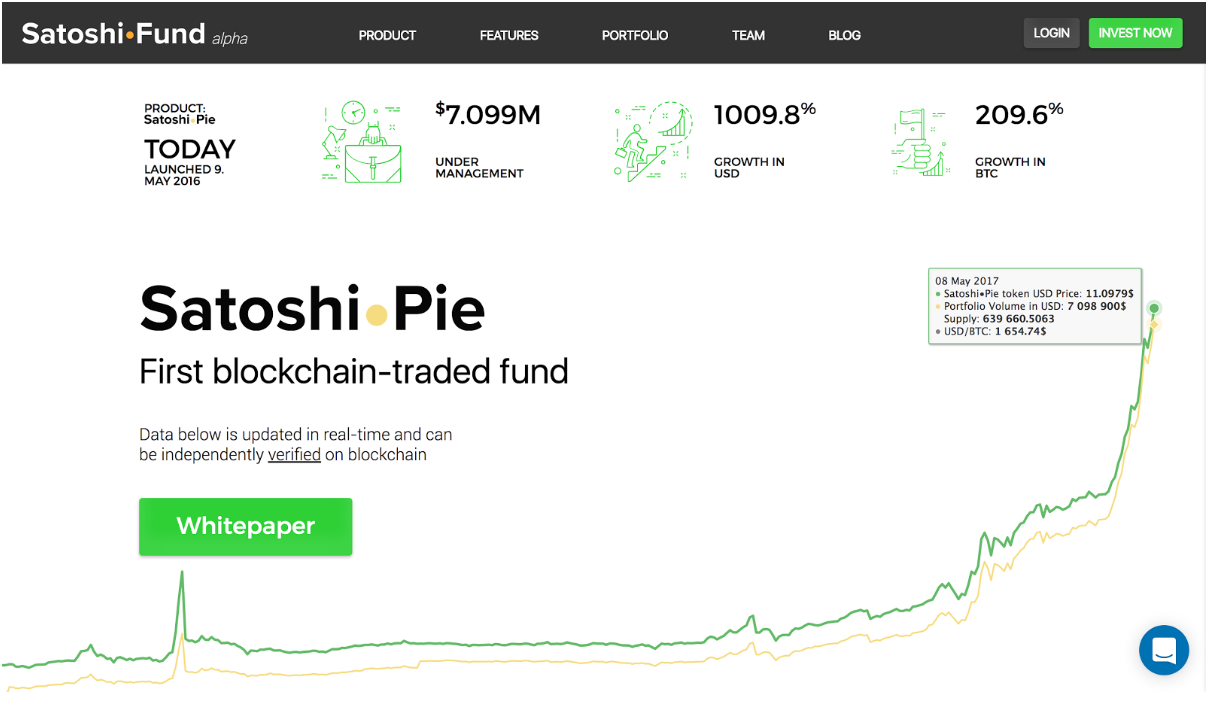This screenshot has width=1208, height=708.
Task: Click the Satoshi Fund logo
Action: click(134, 34)
